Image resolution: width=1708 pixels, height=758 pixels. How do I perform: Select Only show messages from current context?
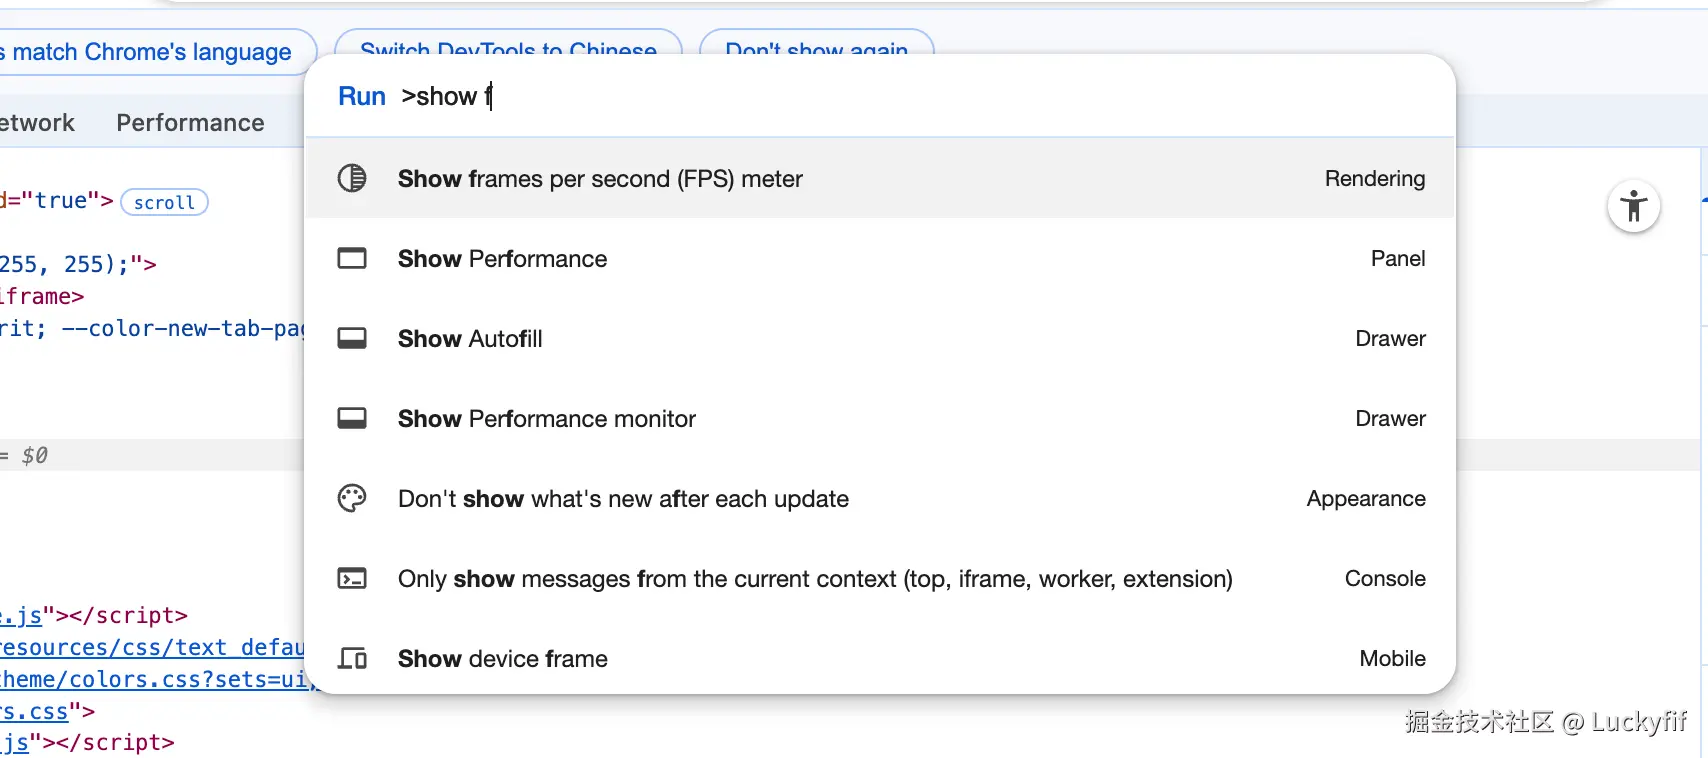(814, 579)
